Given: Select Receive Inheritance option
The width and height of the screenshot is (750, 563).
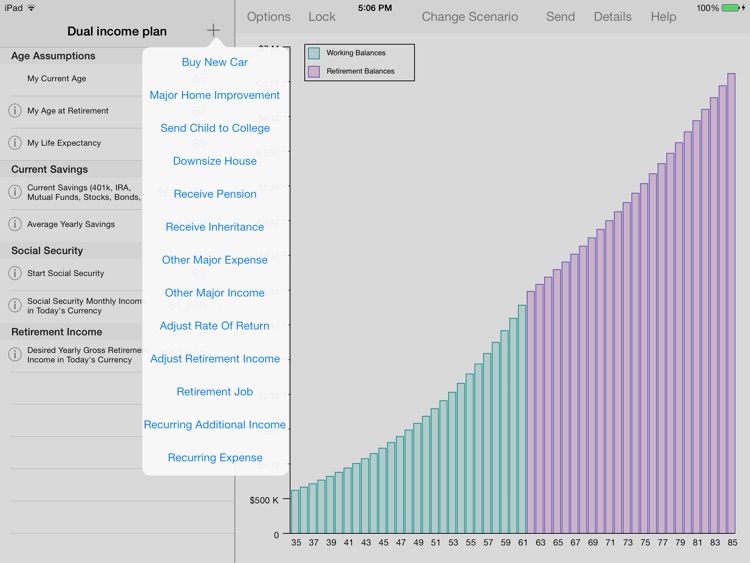Looking at the screenshot, I should 215,227.
